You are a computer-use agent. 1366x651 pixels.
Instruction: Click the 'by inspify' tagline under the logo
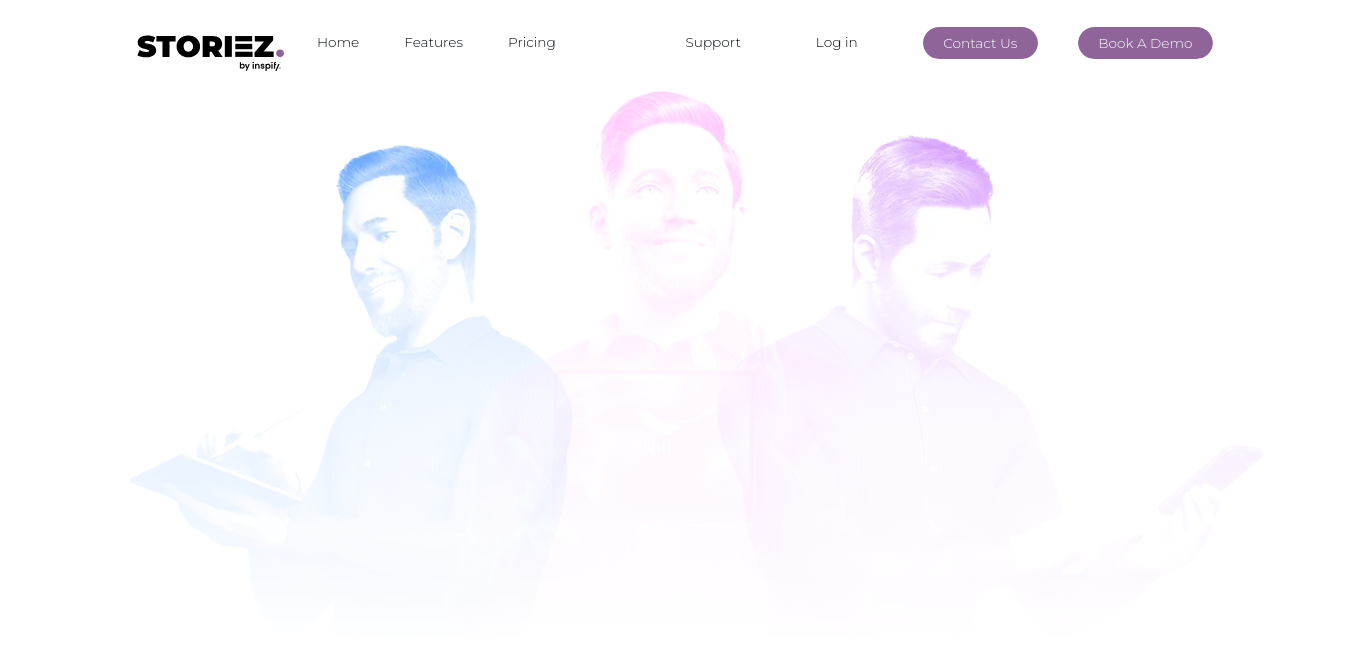(260, 66)
